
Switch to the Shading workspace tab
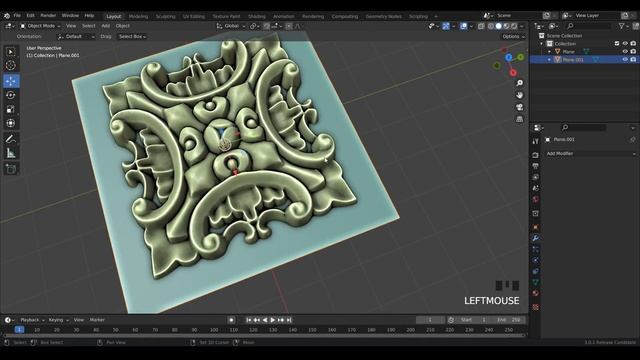(x=257, y=16)
